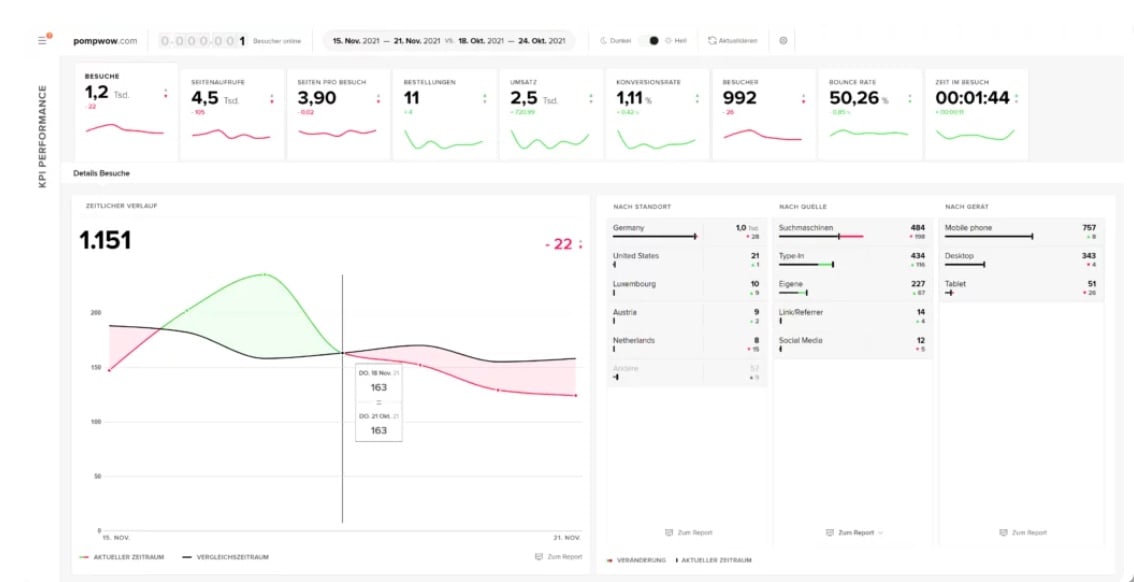Open the dots menu on Bestellungen card
Viewport: 1134px width, 582px height.
click(485, 98)
